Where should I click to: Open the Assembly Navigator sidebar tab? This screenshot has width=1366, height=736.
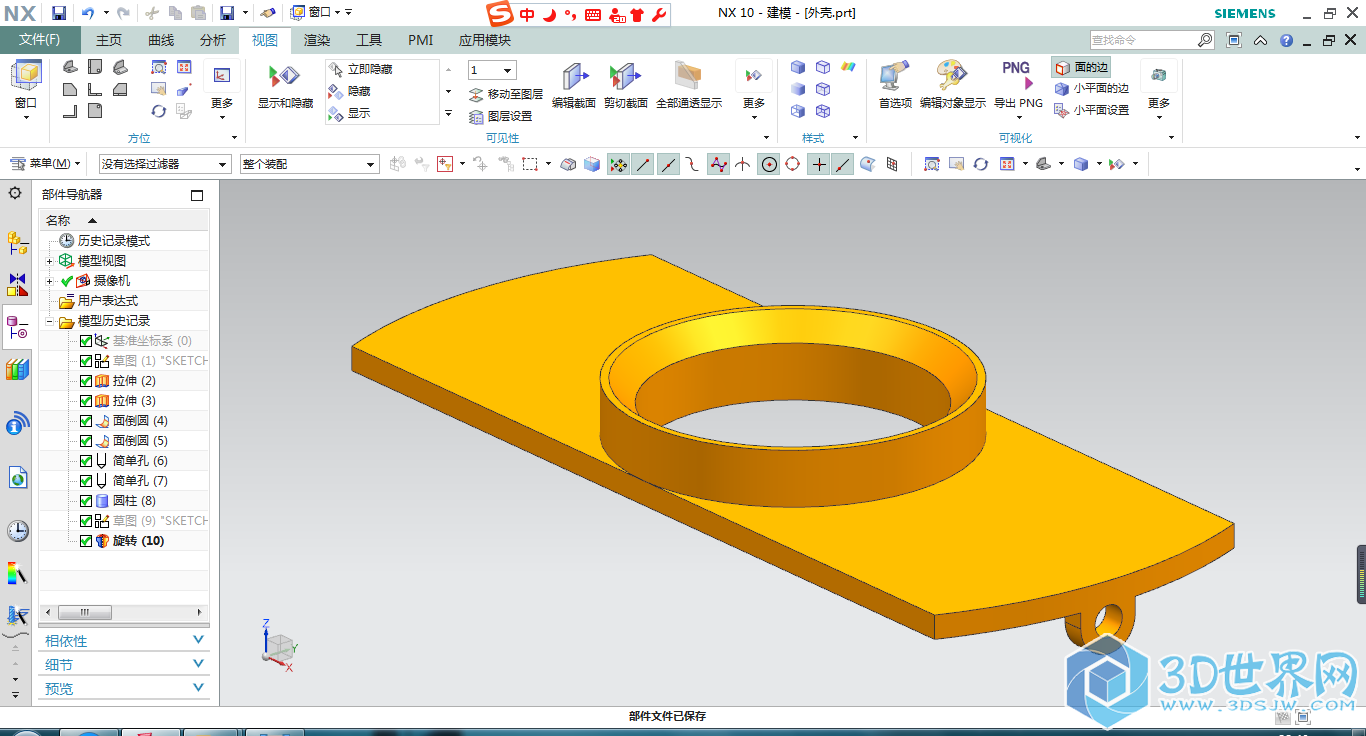pos(17,241)
